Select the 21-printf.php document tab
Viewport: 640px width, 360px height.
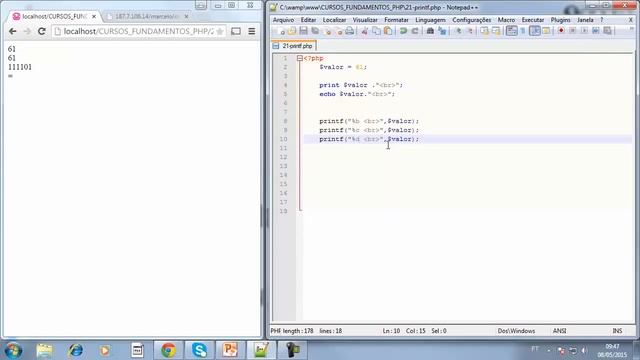tap(294, 46)
